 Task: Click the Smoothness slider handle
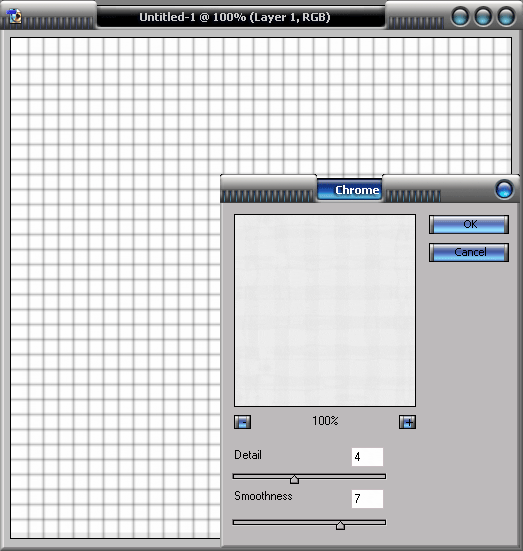tap(340, 525)
